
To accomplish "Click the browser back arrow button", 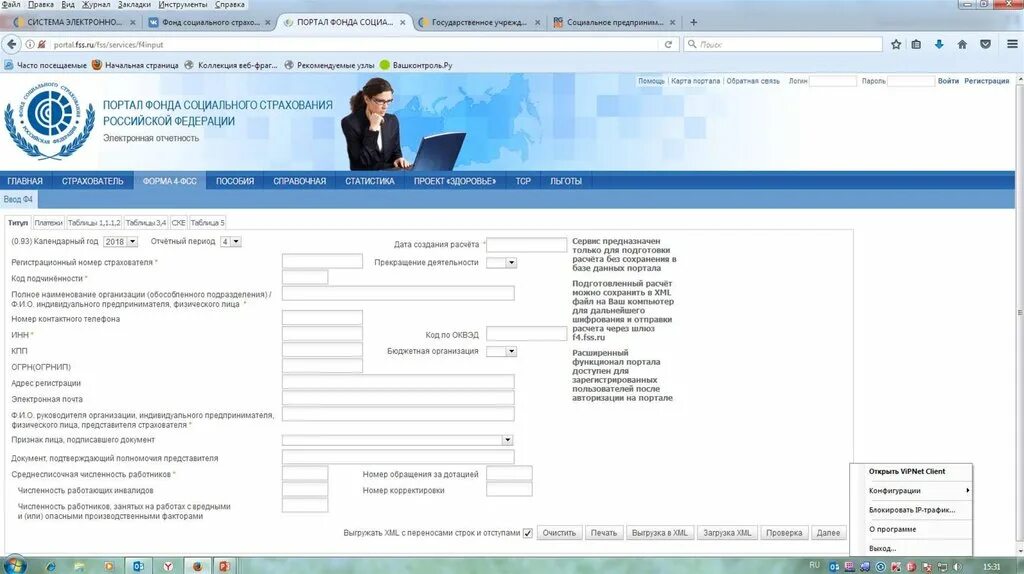I will (11, 44).
